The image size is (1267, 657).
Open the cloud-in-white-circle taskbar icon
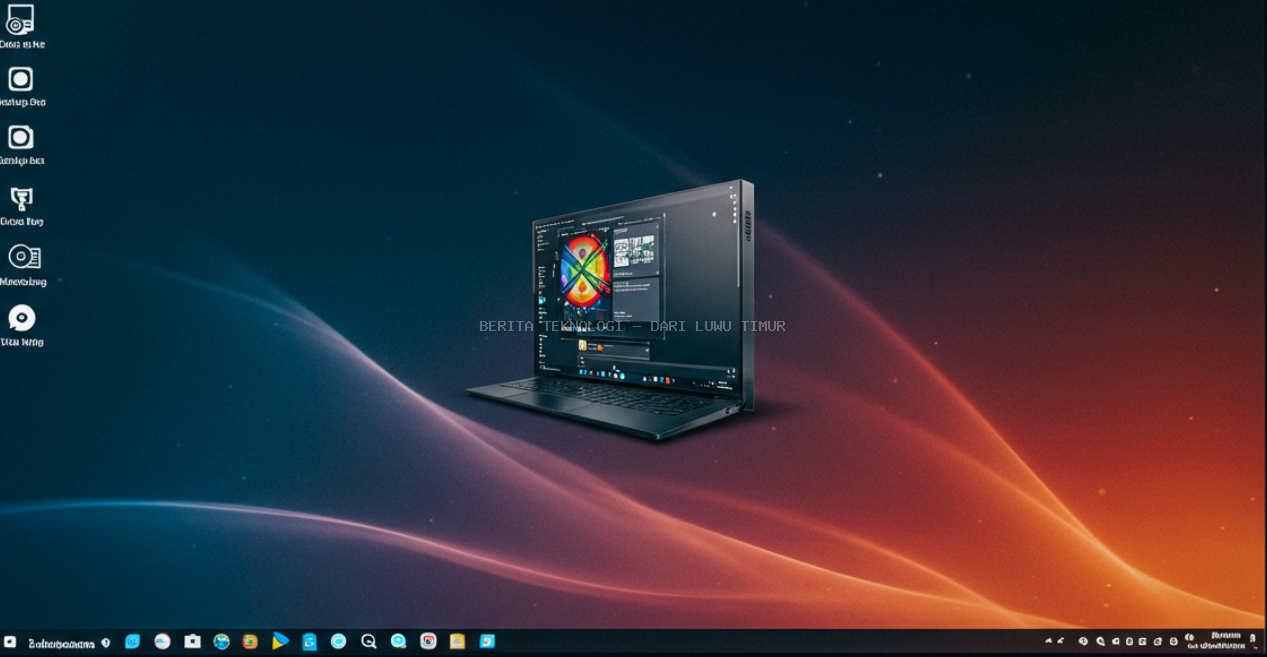pyautogui.click(x=162, y=642)
